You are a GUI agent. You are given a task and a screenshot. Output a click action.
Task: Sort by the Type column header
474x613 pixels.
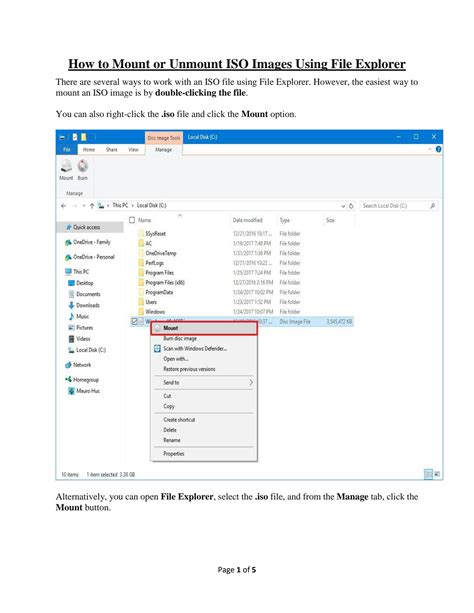pyautogui.click(x=285, y=220)
